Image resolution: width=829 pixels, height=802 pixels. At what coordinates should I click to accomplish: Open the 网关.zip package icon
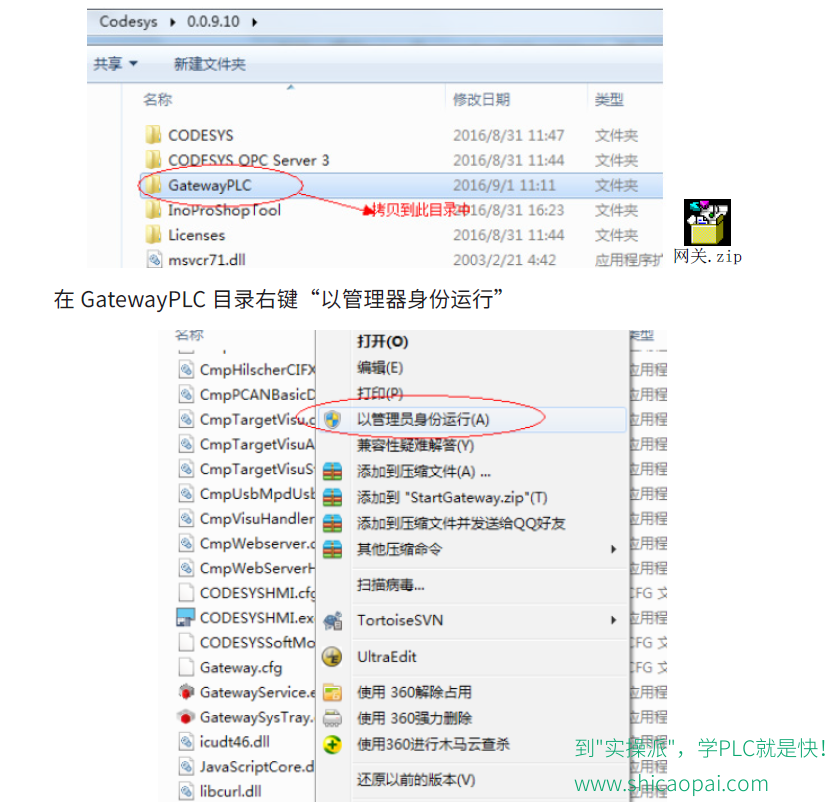(707, 222)
